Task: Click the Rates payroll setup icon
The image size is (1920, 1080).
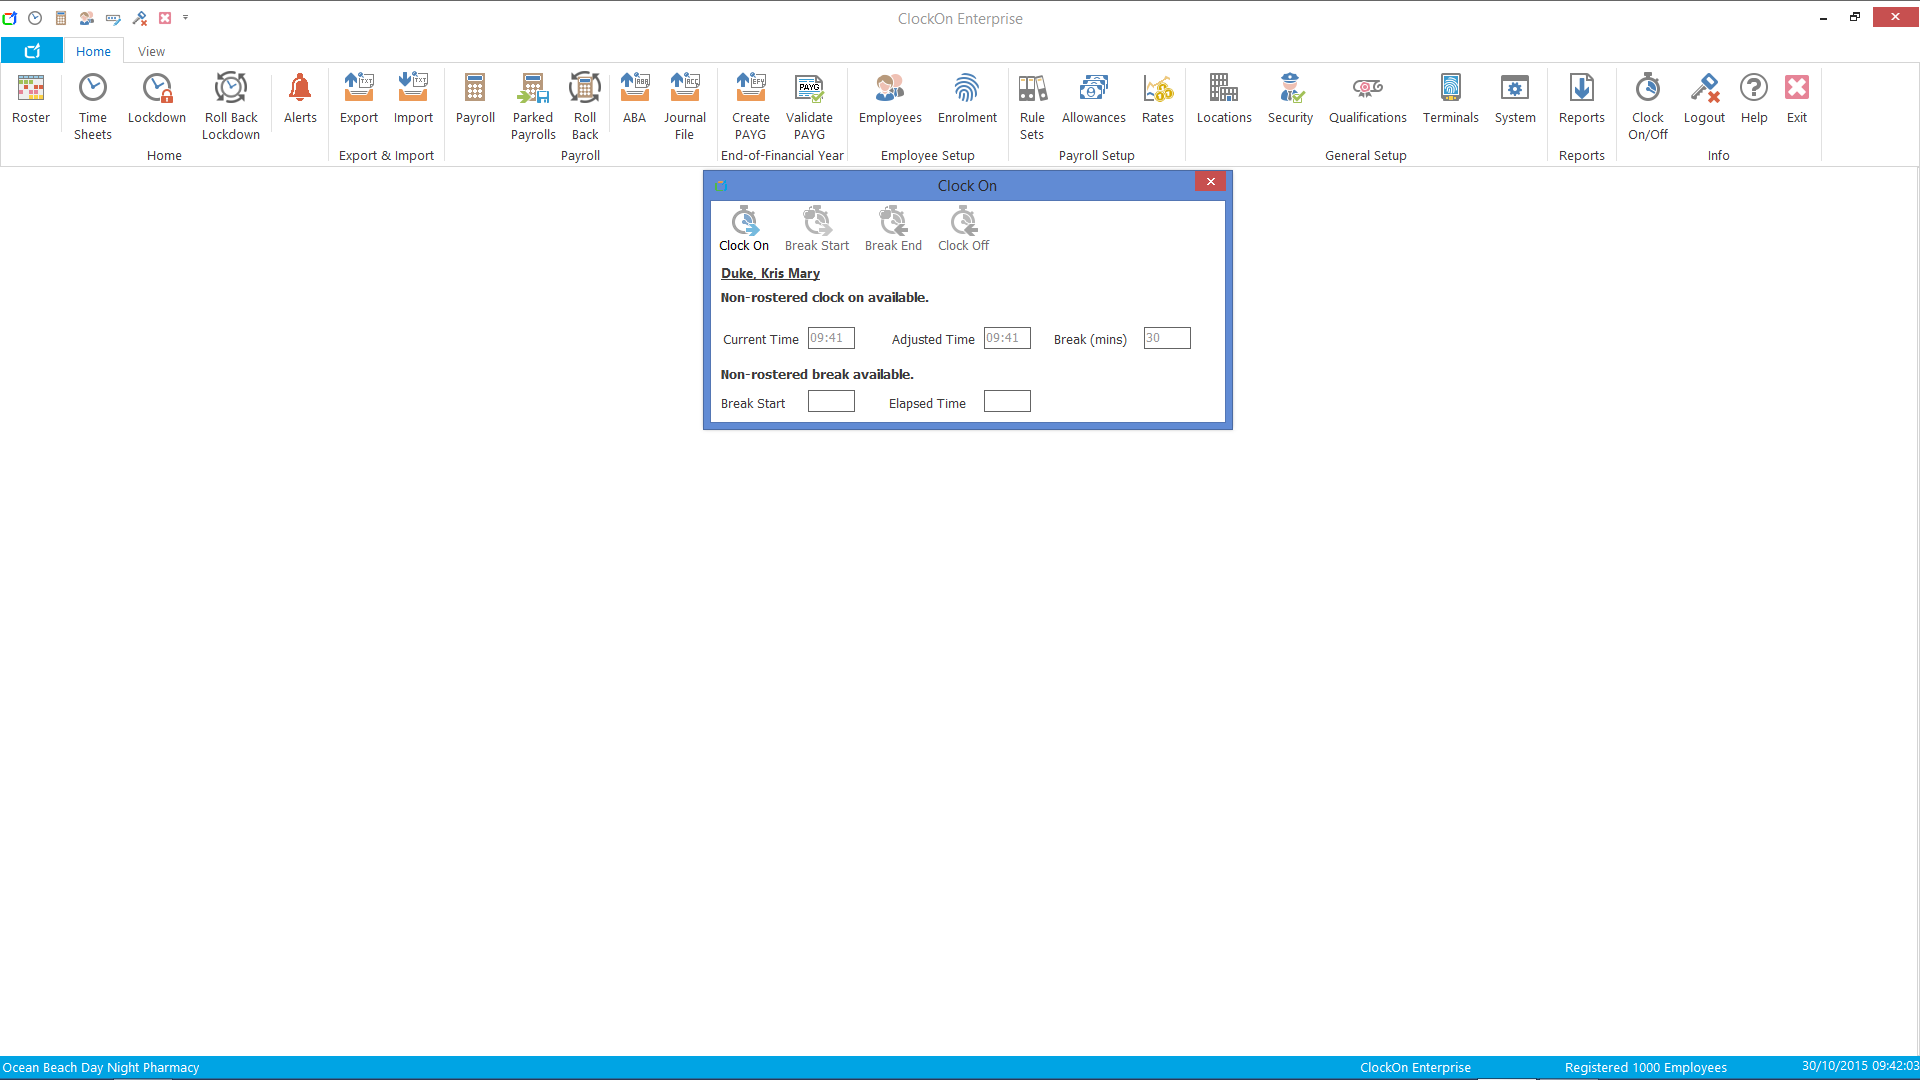Action: coord(1158,98)
